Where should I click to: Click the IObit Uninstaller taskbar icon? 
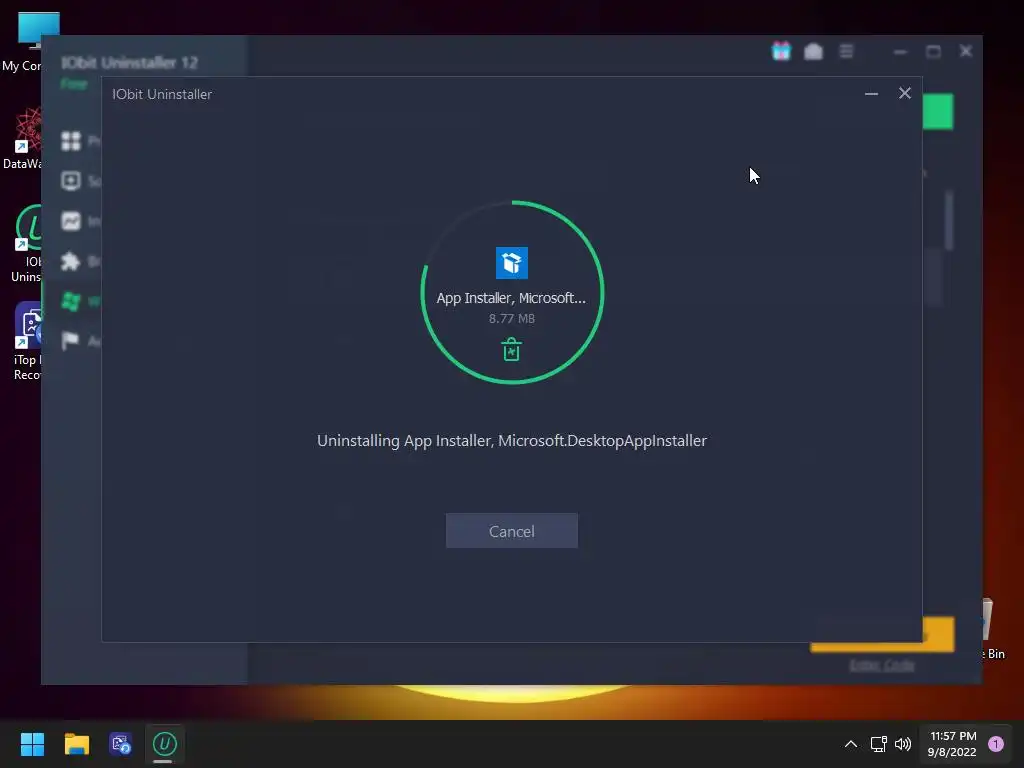tap(165, 744)
